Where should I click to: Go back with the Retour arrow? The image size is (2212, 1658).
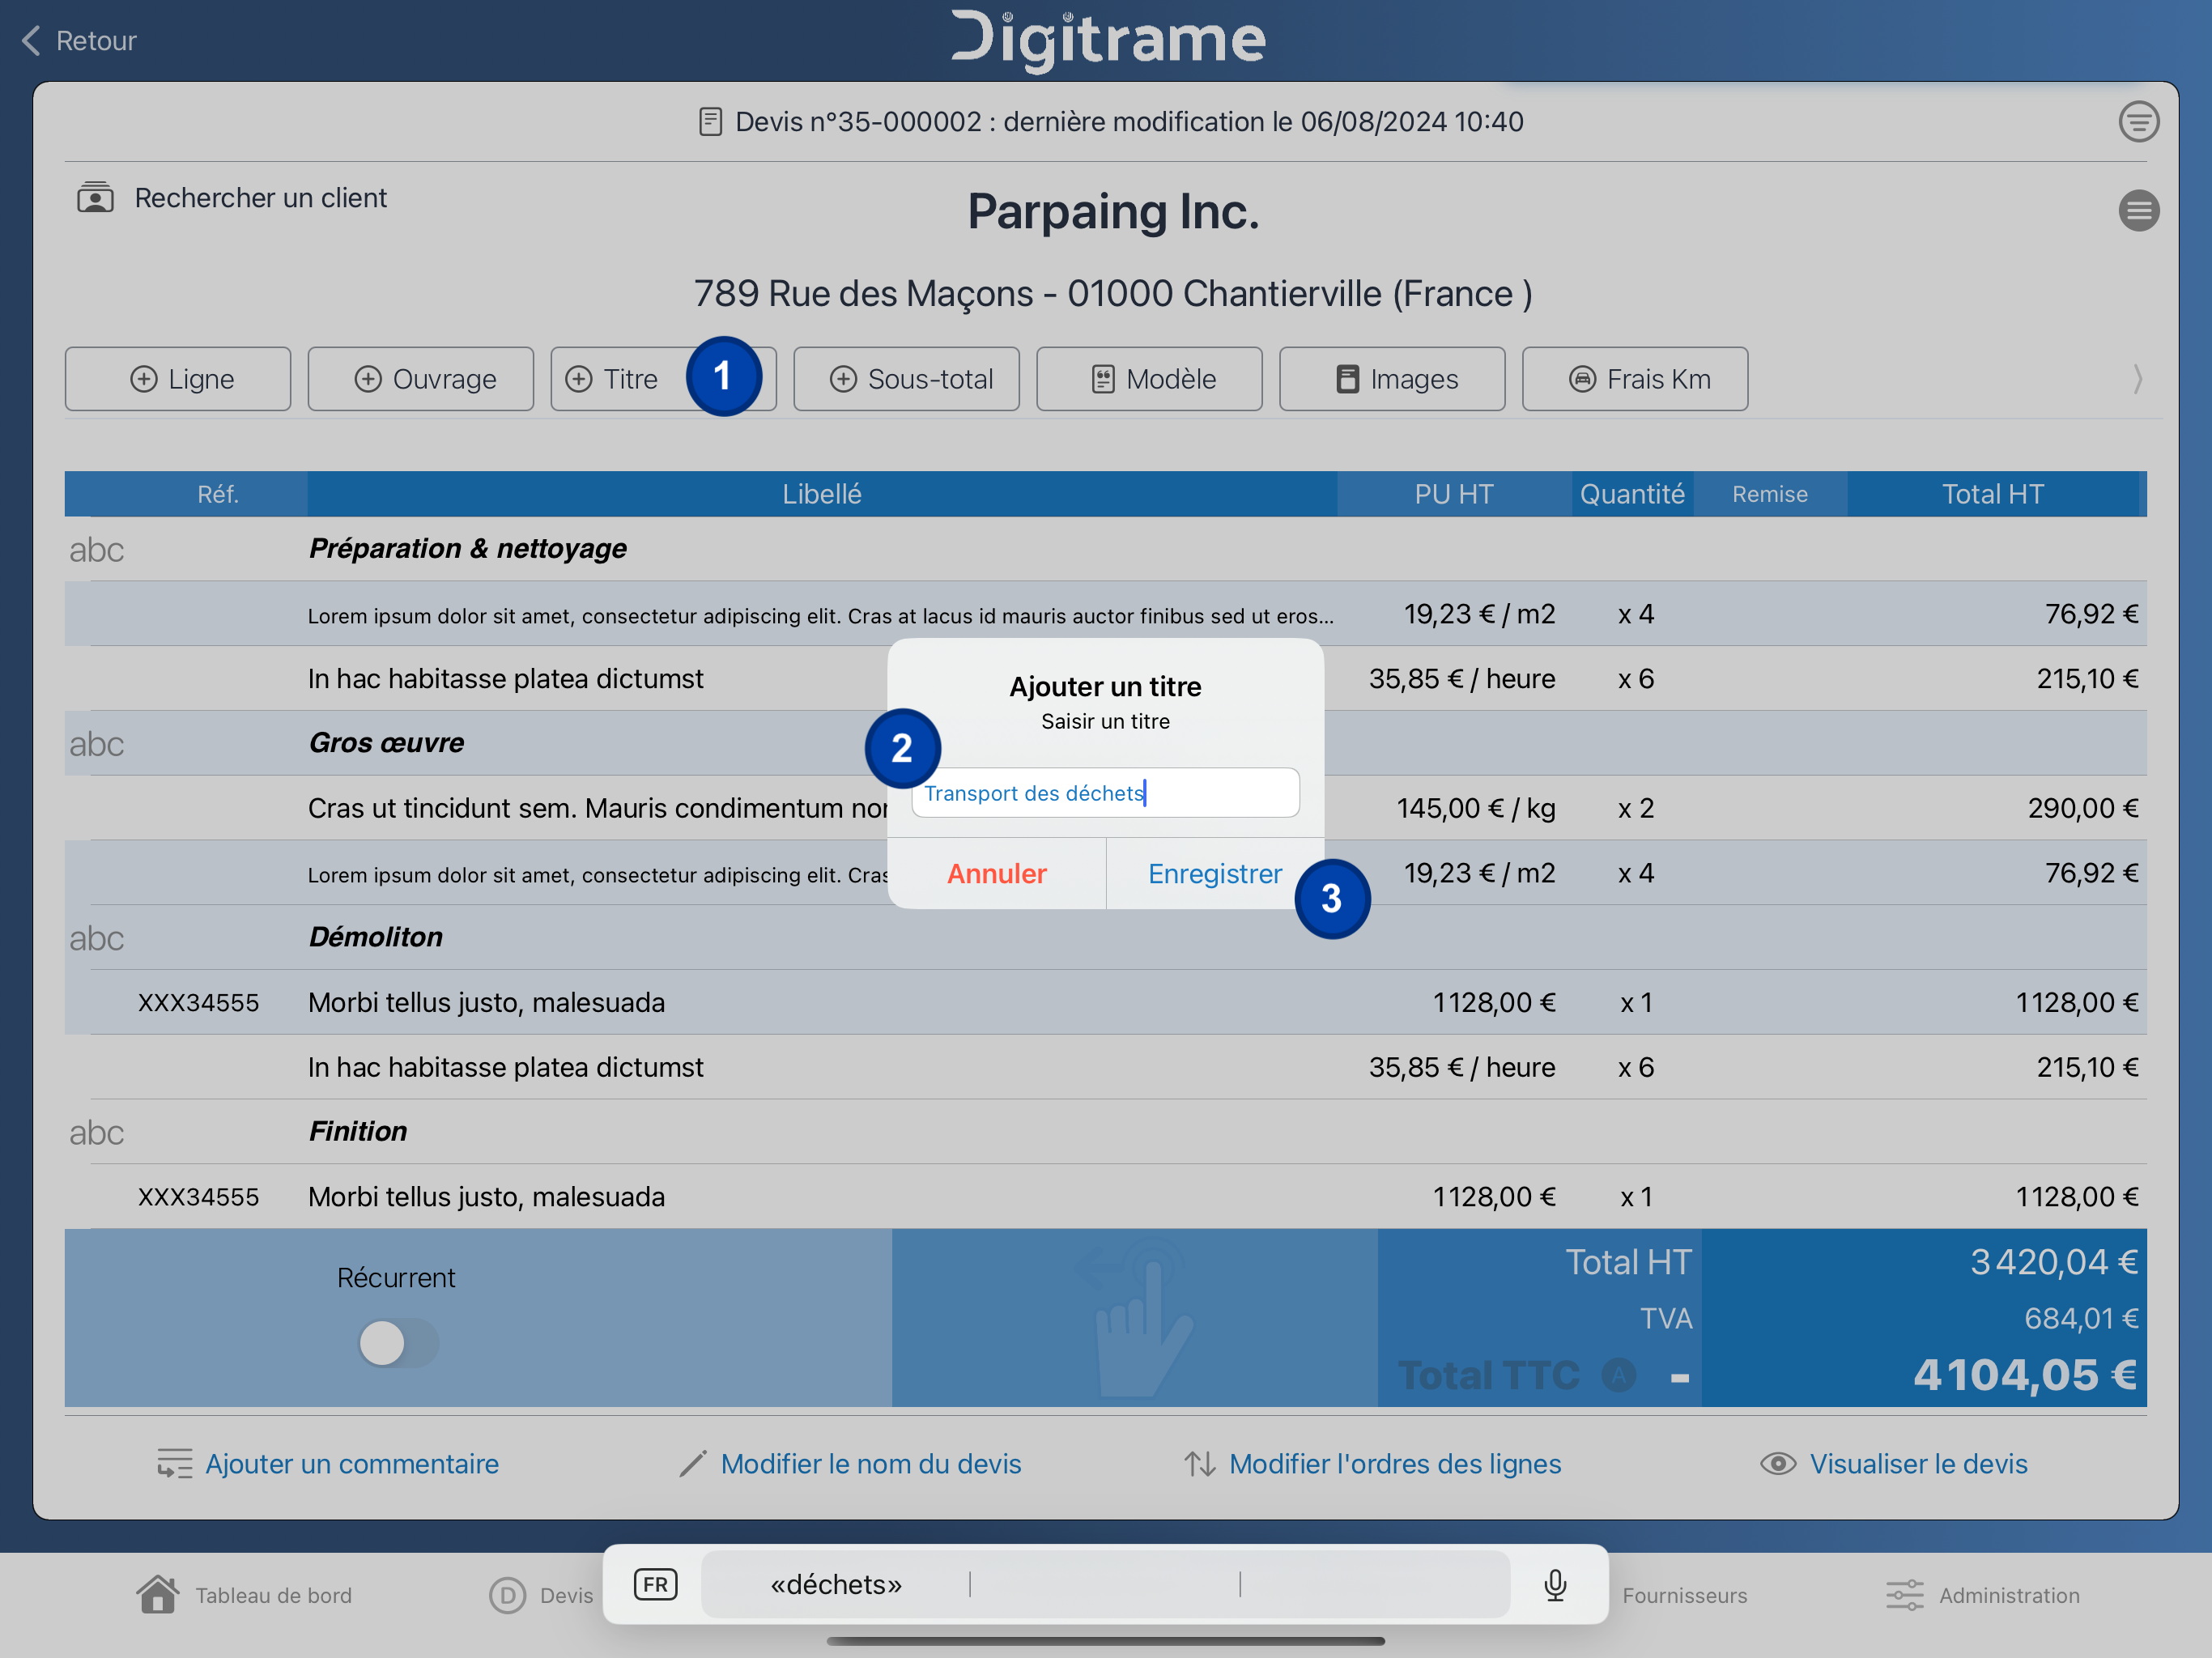click(78, 41)
